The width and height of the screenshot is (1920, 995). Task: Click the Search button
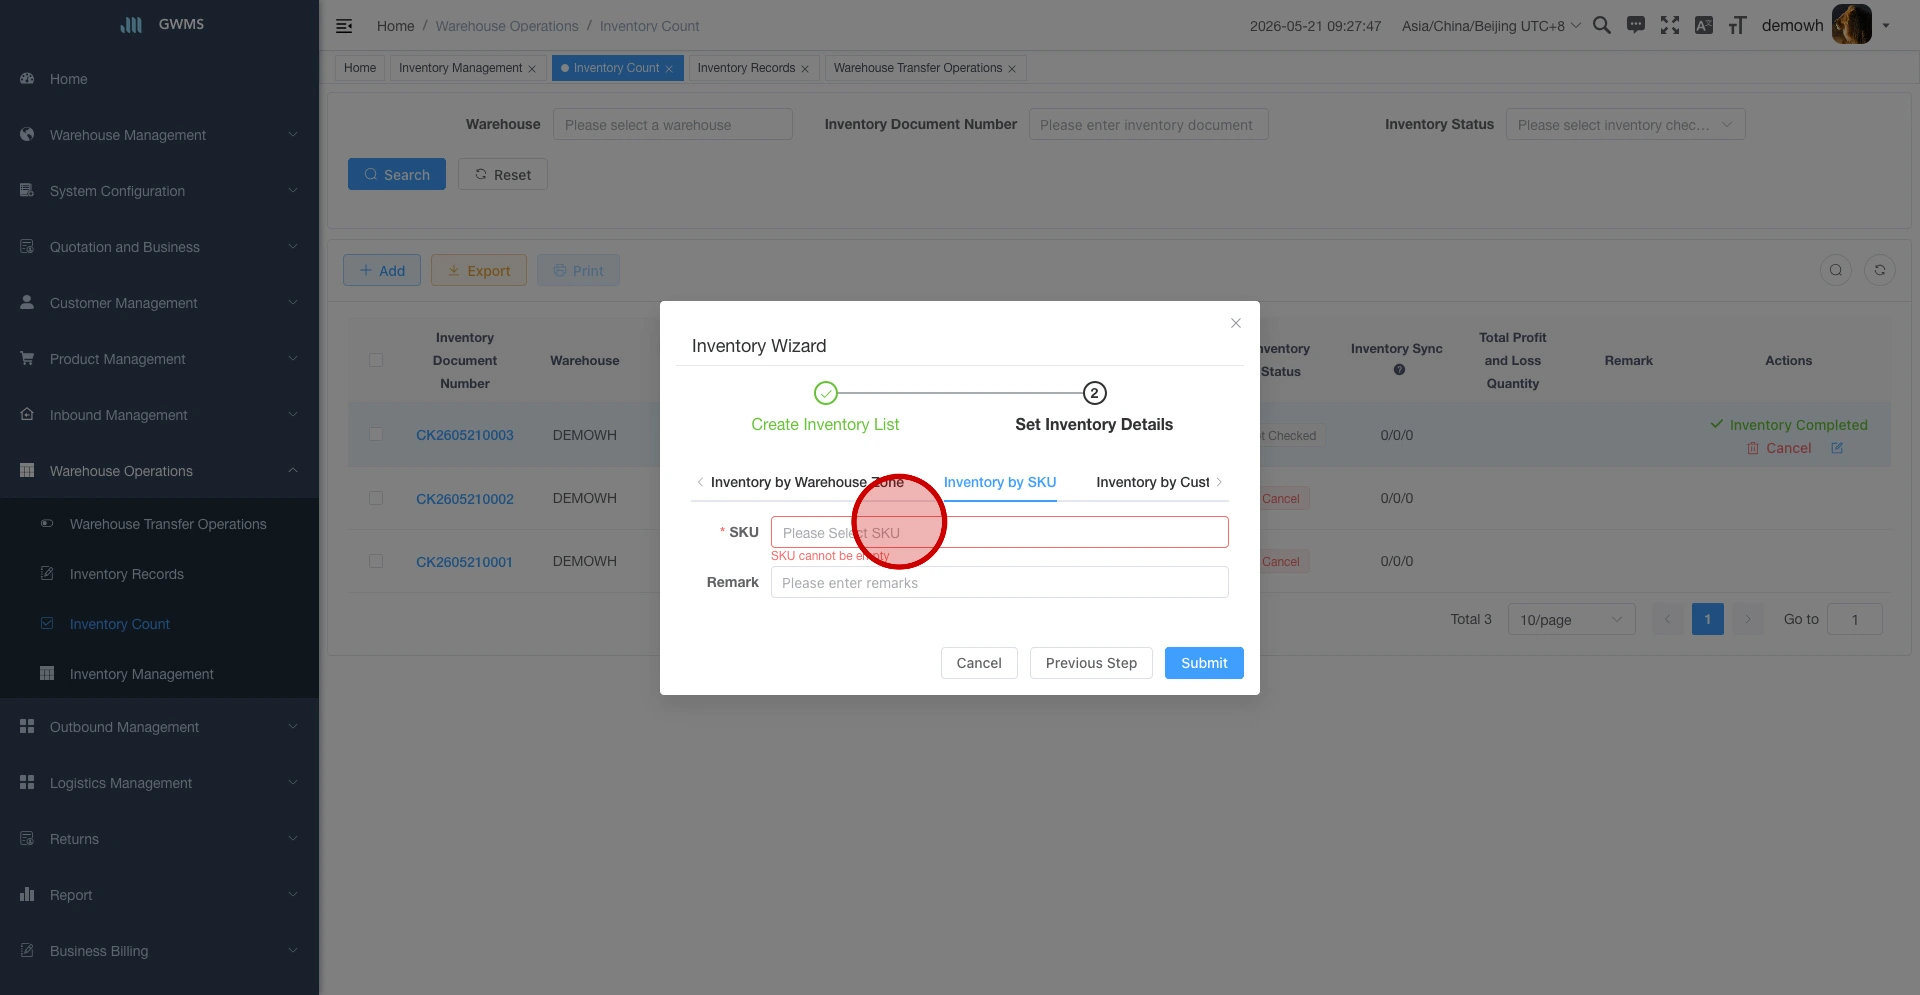coord(397,174)
